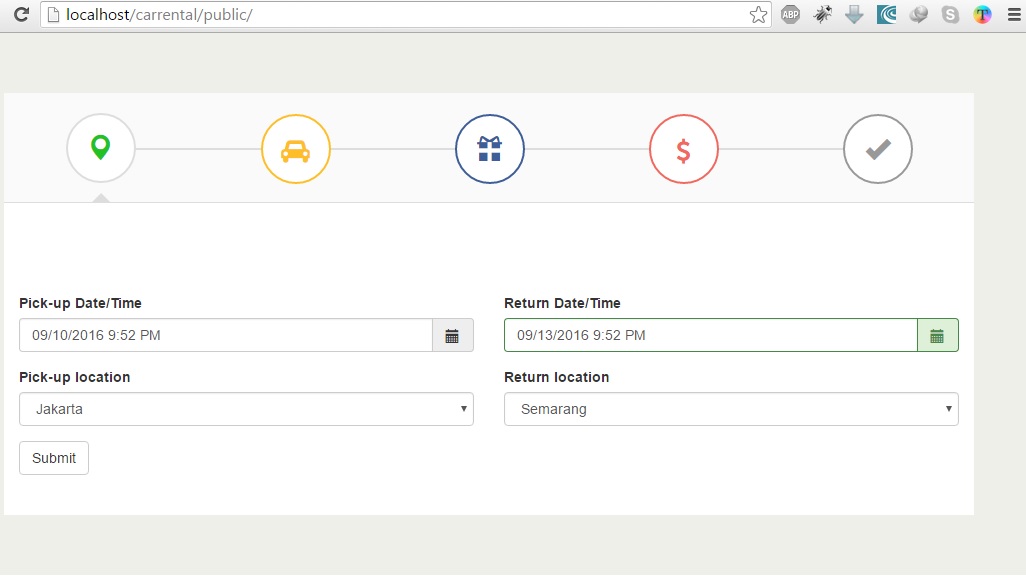1026x578 pixels.
Task: Click the grey globe extension icon
Action: [x=919, y=14]
